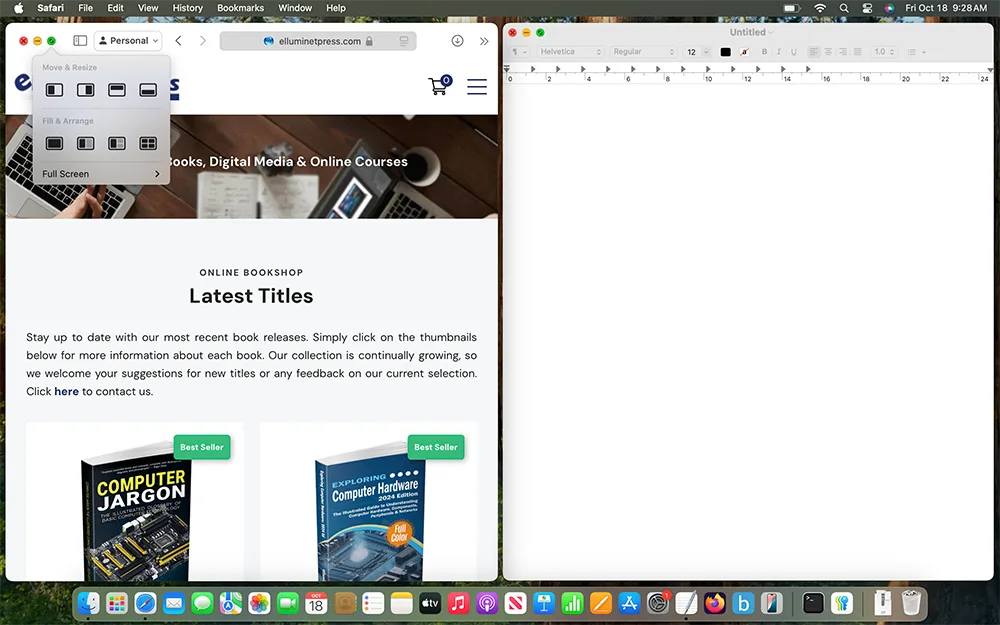Viewport: 1000px width, 625px height.
Task: Open Safari File menu
Action: pyautogui.click(x=85, y=8)
